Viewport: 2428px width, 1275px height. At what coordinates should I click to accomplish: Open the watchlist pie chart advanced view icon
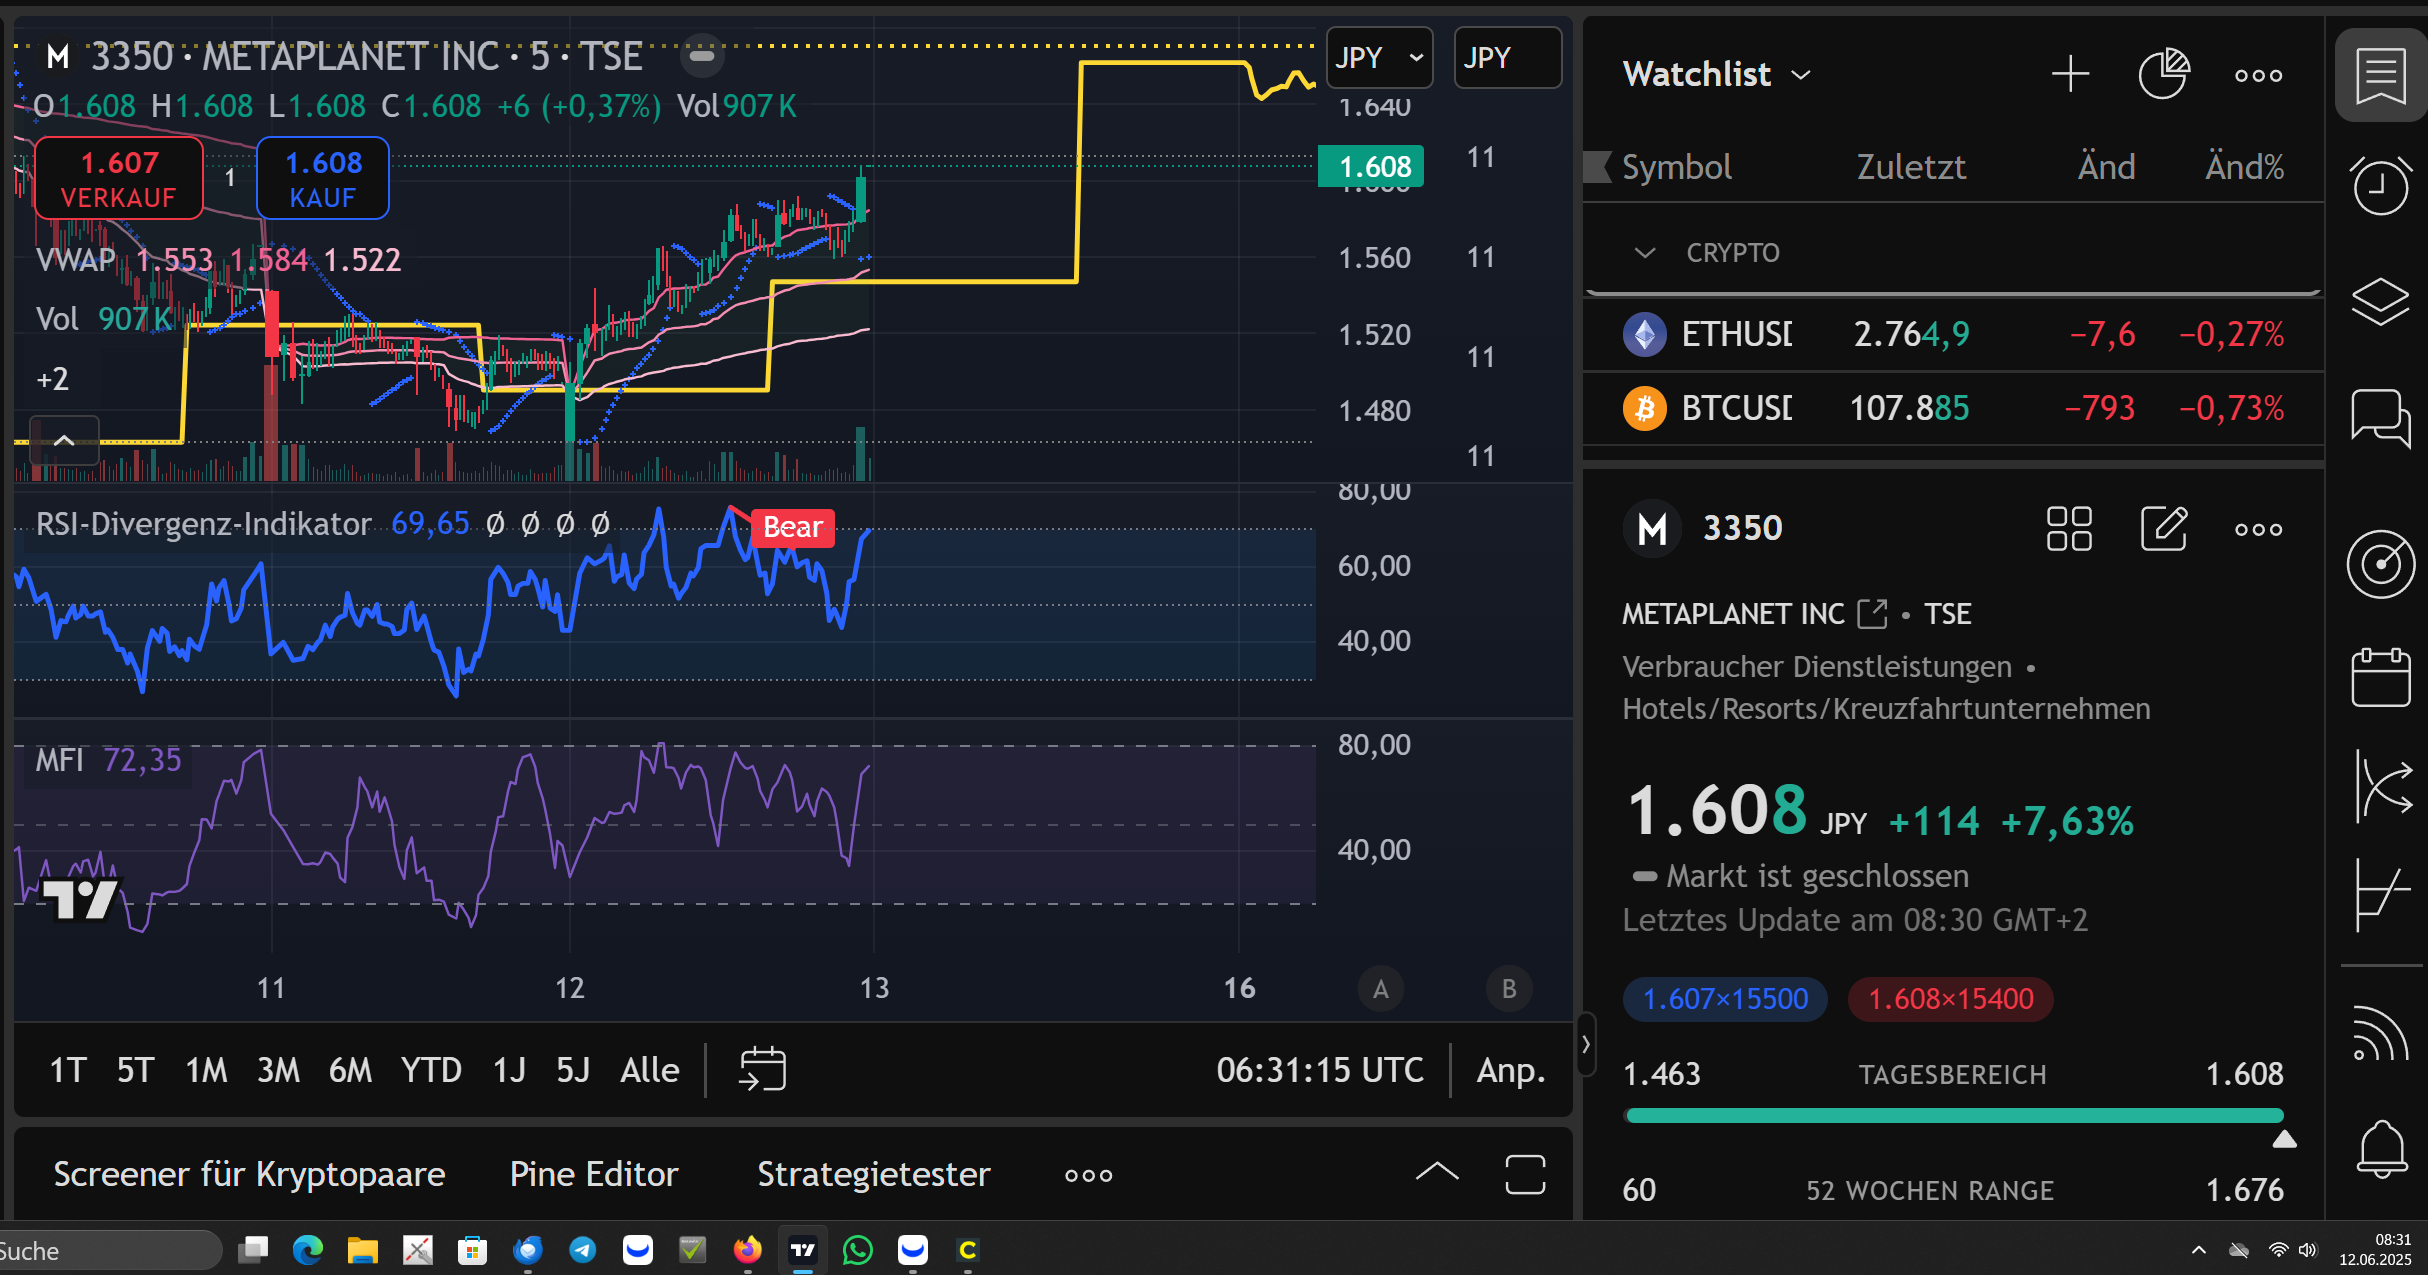click(2164, 74)
